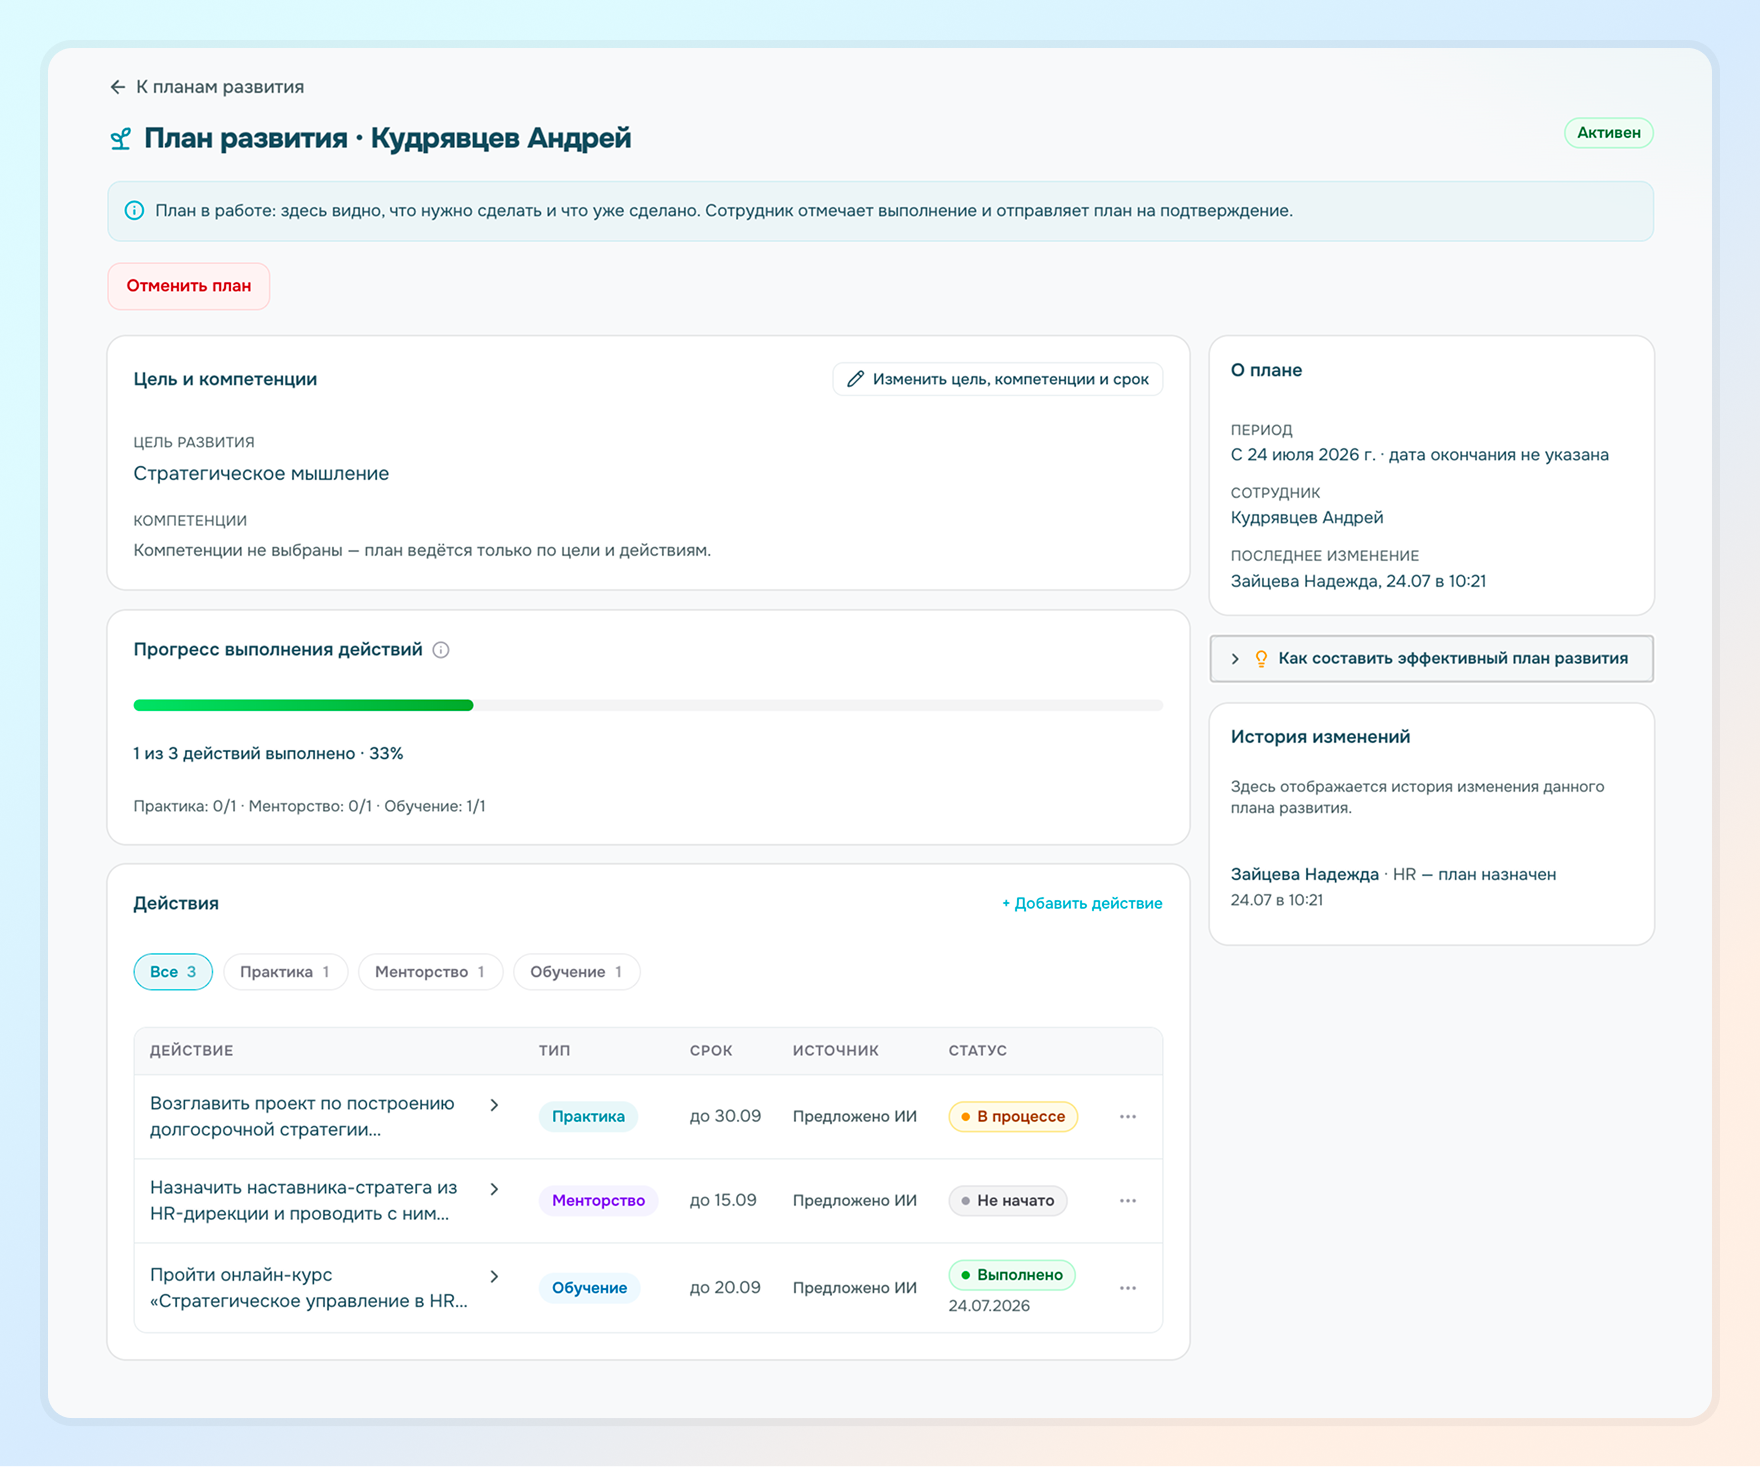Screen dimensions: 1760x1467
Task: Click the 'Отменить план' button
Action: point(189,286)
